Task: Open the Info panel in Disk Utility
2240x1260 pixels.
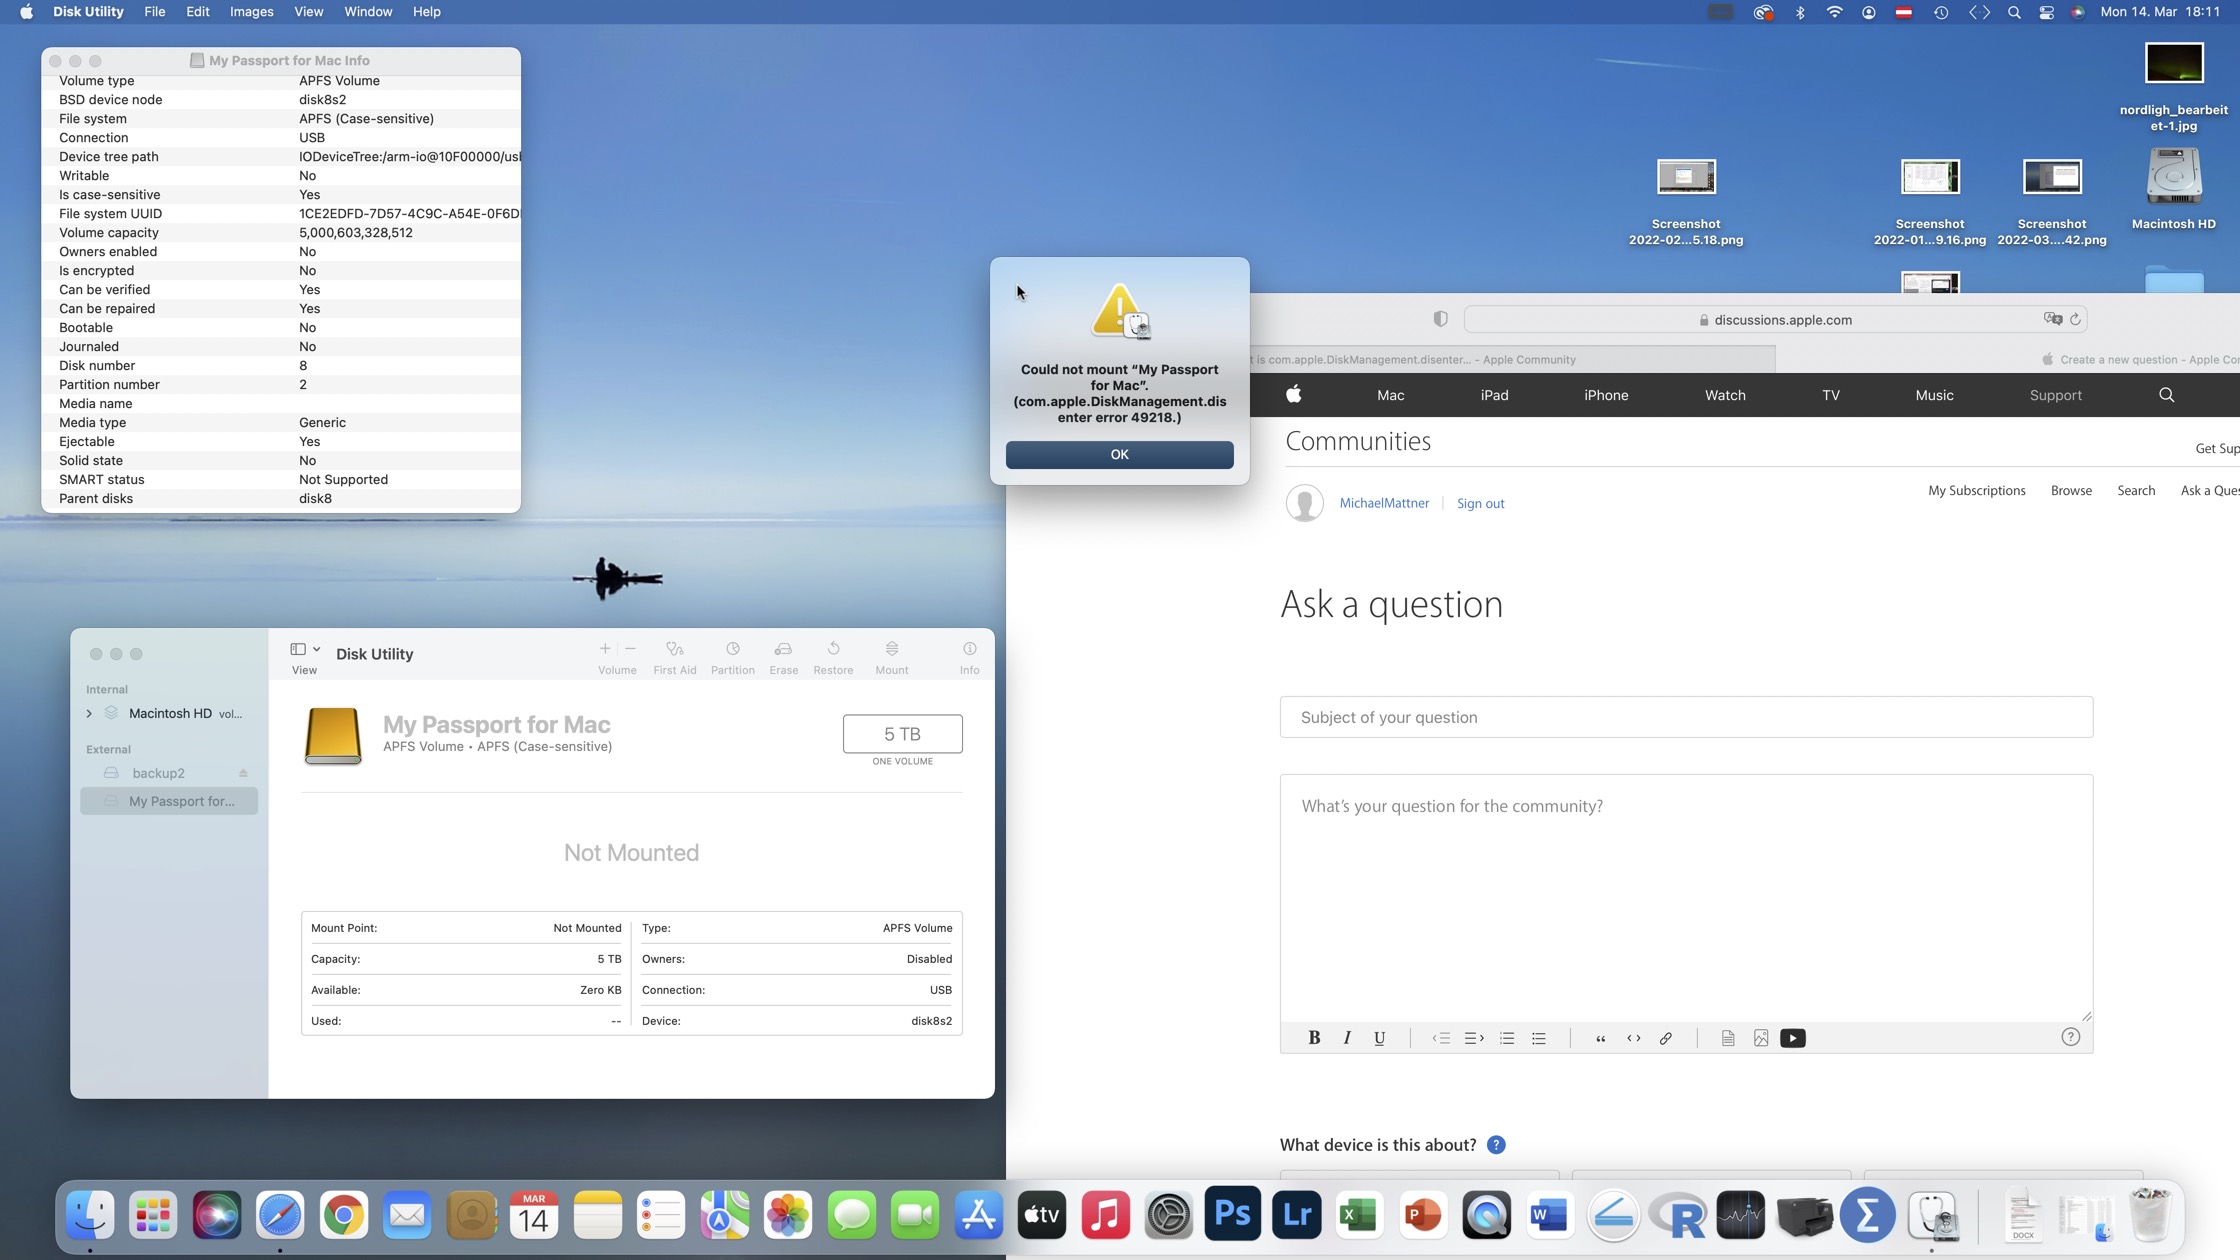Action: click(x=968, y=655)
